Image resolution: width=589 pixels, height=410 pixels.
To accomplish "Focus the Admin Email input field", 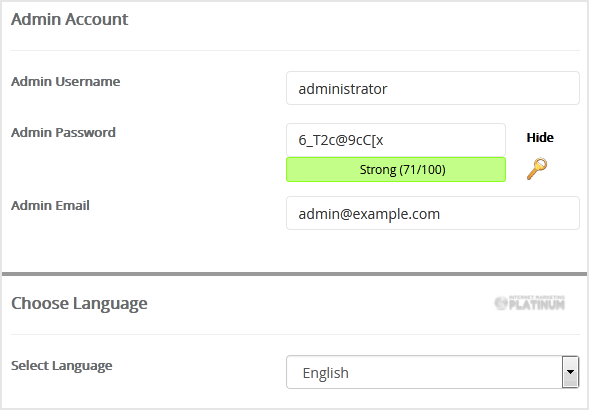I will (433, 213).
